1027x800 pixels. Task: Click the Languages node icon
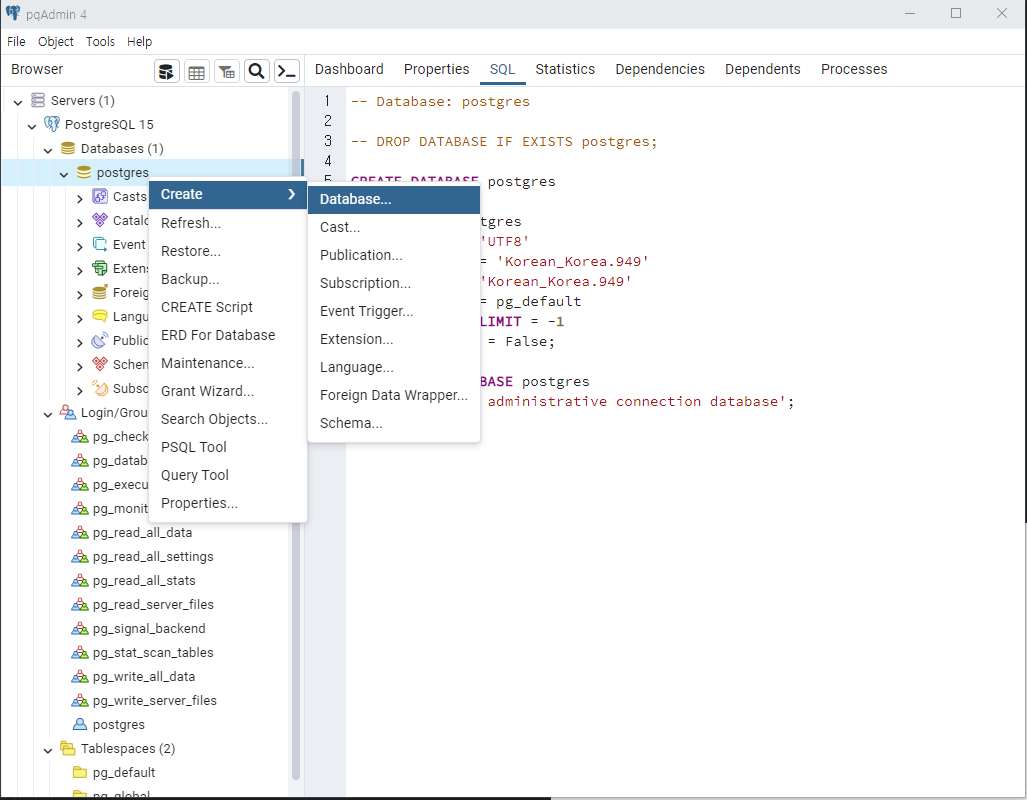(100, 316)
